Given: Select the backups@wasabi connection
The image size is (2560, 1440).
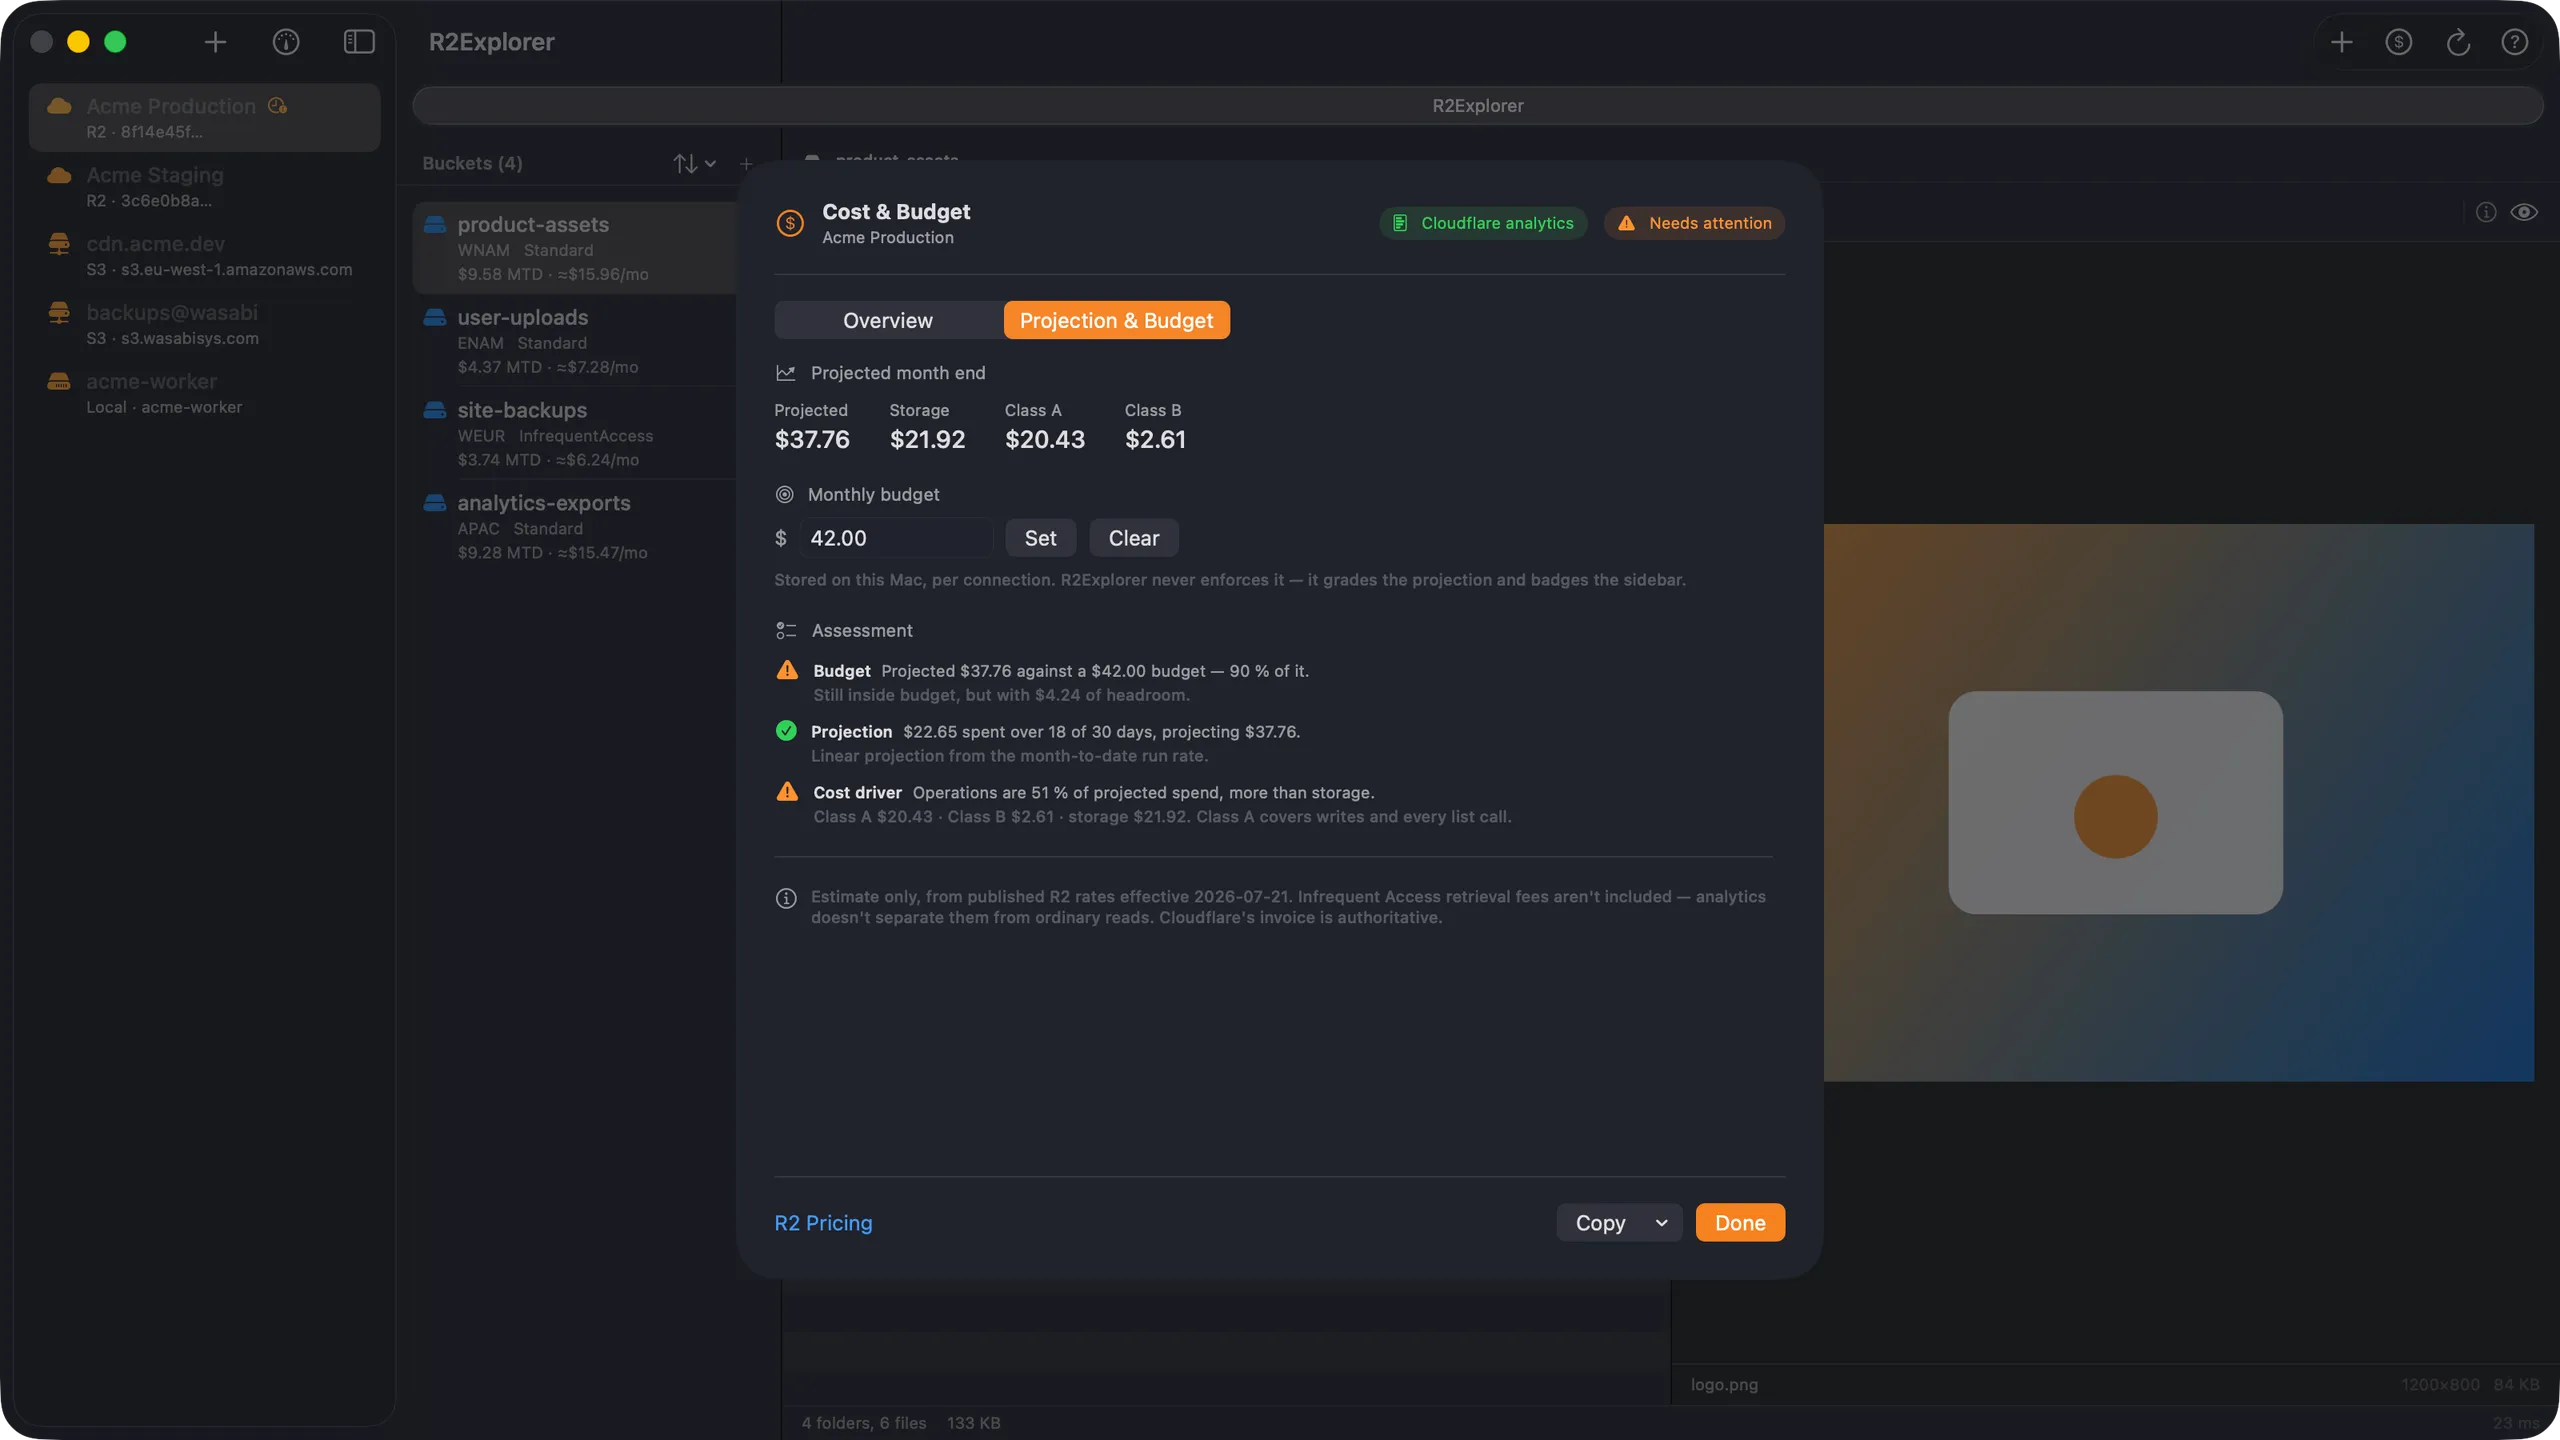Looking at the screenshot, I should (x=205, y=325).
